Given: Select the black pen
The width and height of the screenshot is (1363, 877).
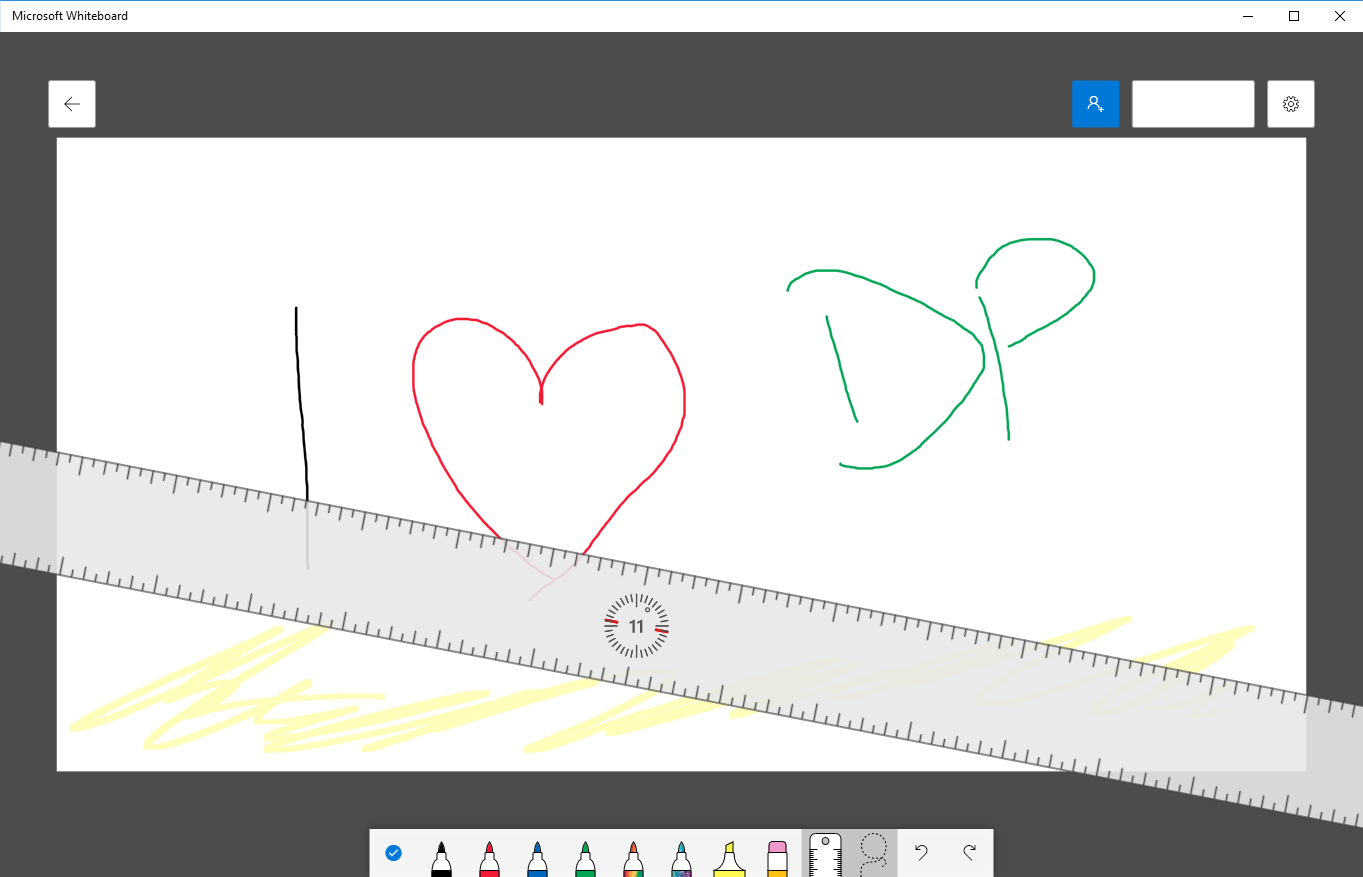Looking at the screenshot, I should (x=441, y=859).
